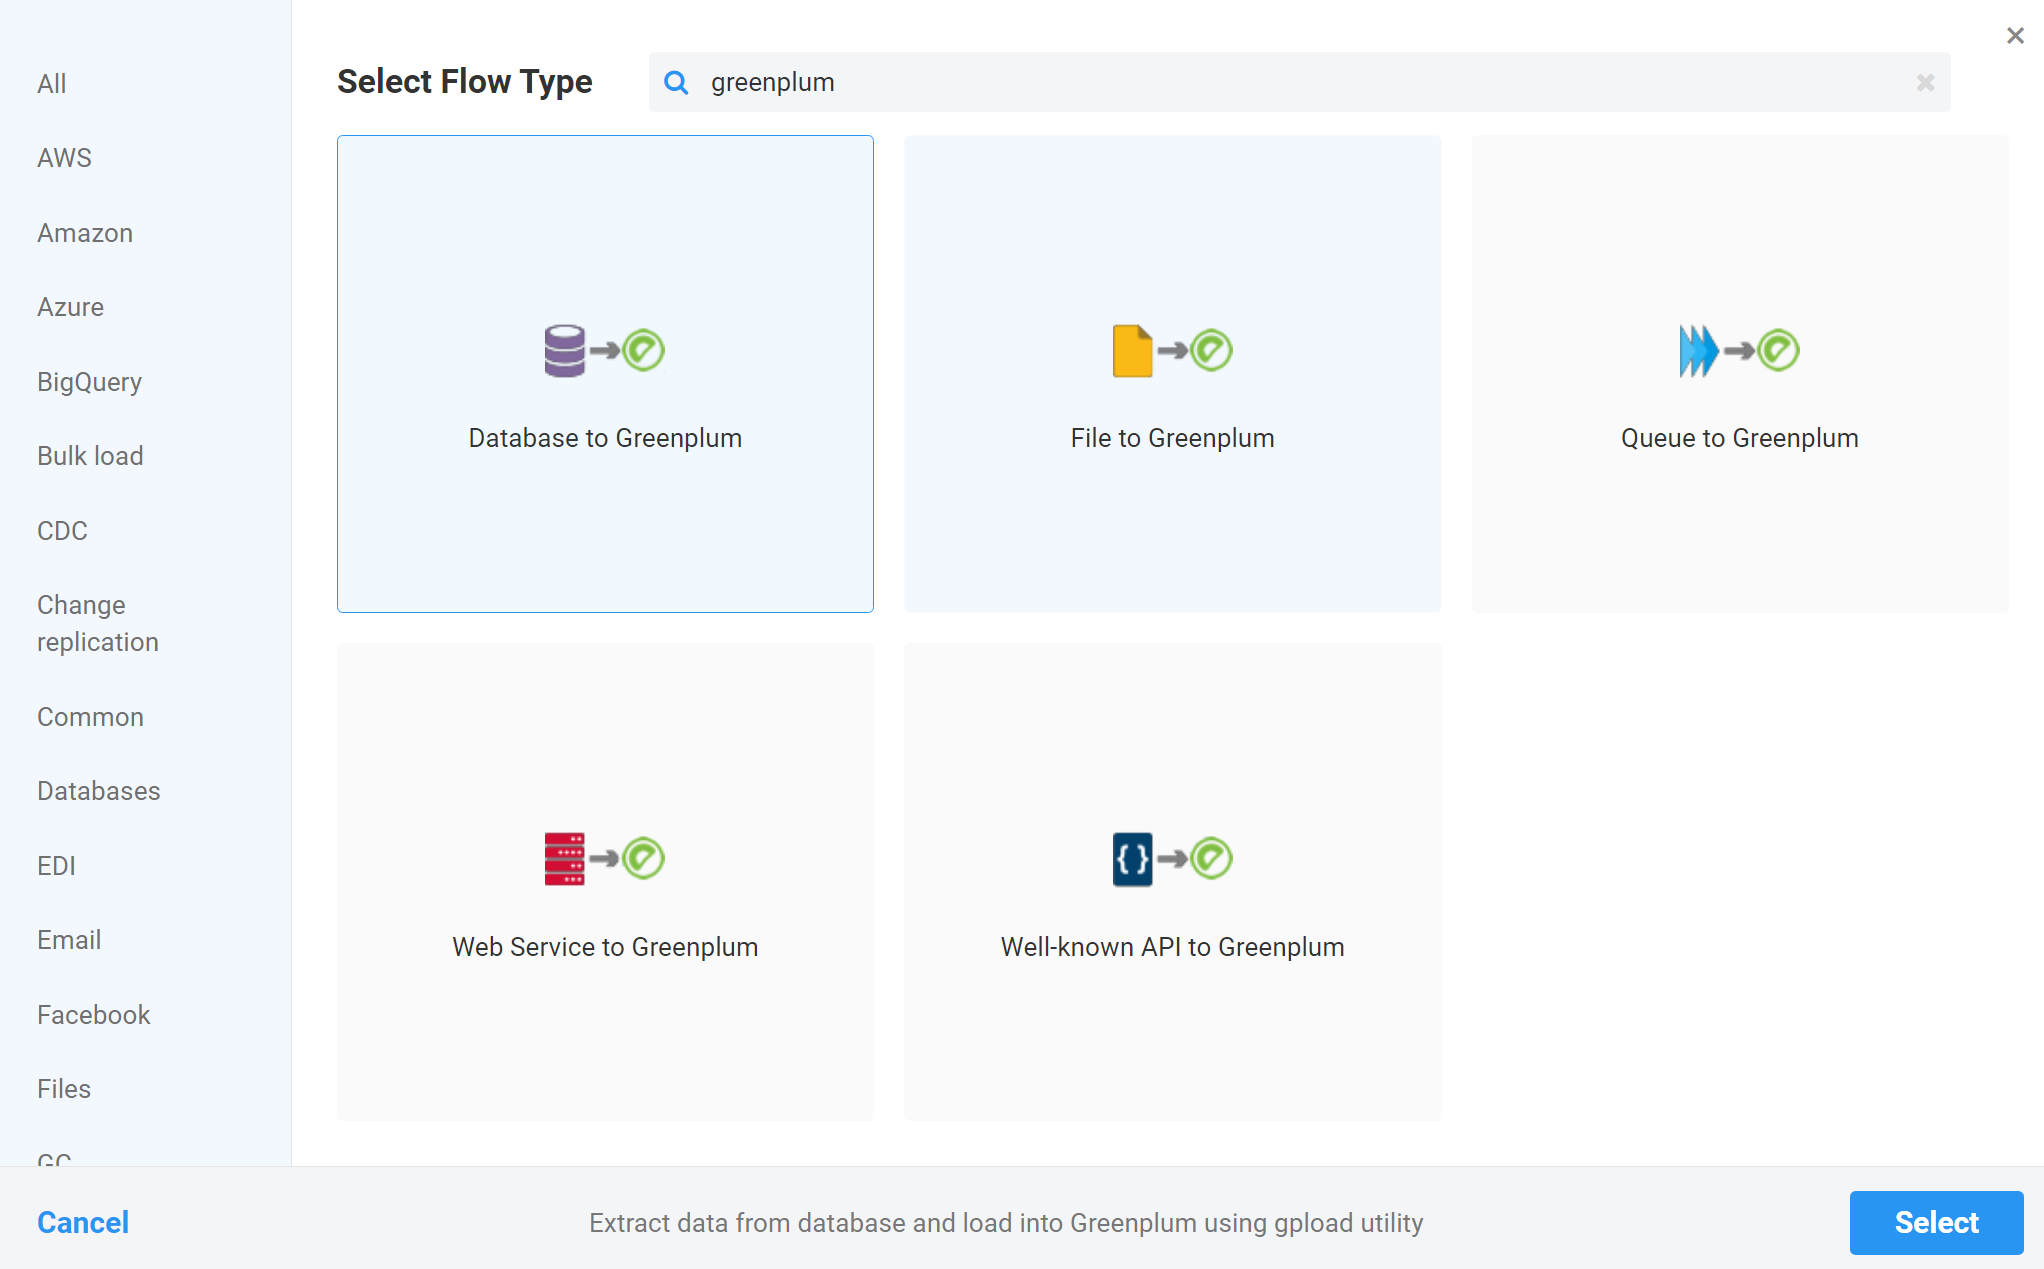Viewport: 2044px width, 1269px height.
Task: Filter by Azure category
Action: (70, 307)
